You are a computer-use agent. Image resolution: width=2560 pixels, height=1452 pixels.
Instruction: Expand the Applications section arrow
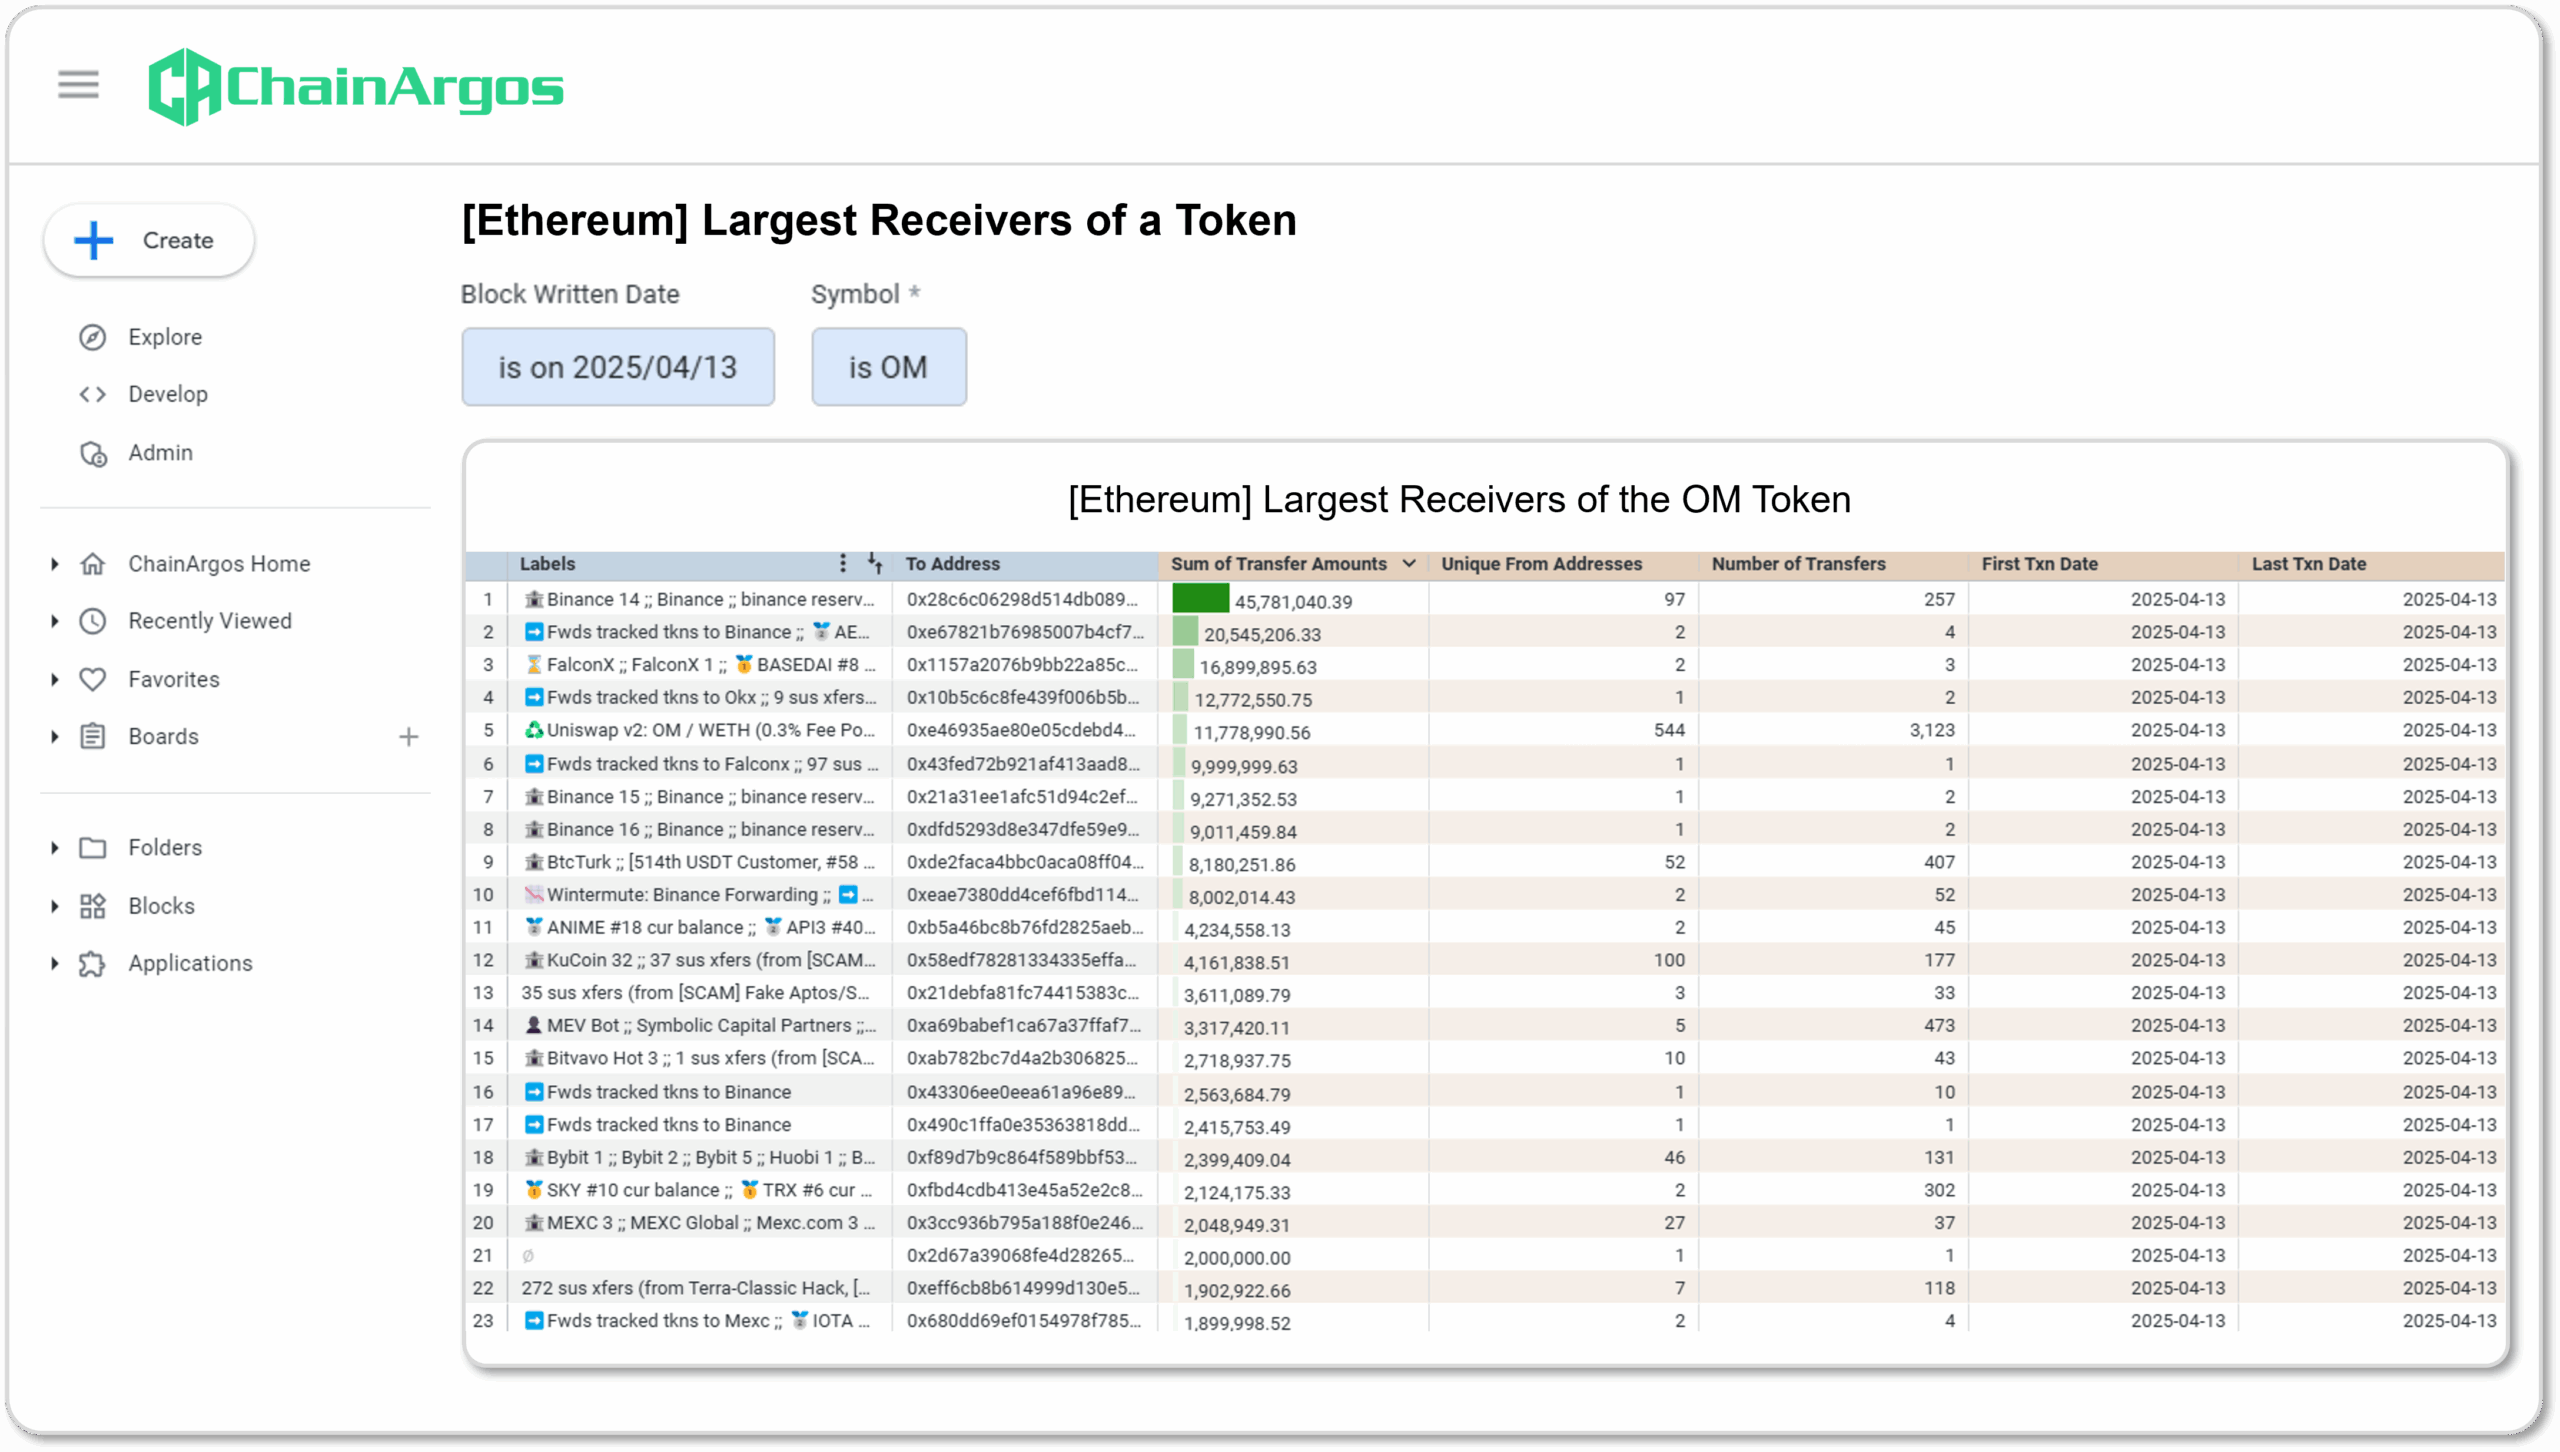[55, 964]
